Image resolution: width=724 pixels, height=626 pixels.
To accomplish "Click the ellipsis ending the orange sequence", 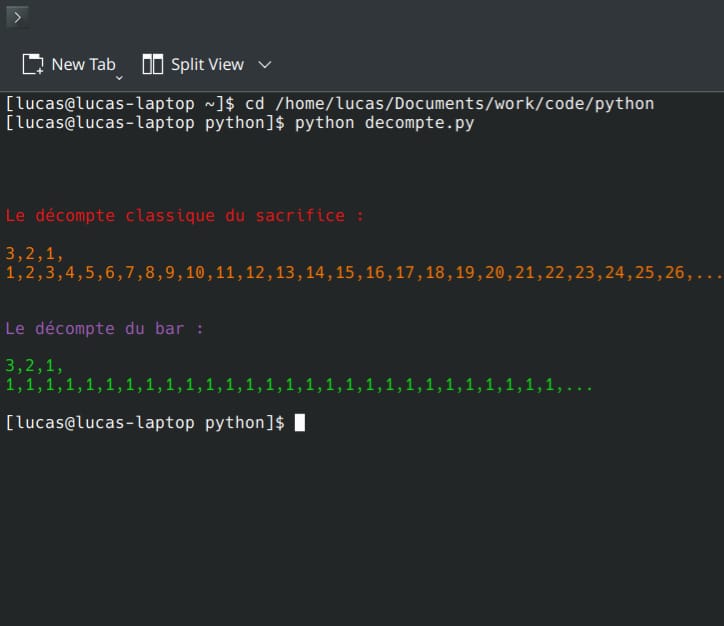I will (x=708, y=273).
